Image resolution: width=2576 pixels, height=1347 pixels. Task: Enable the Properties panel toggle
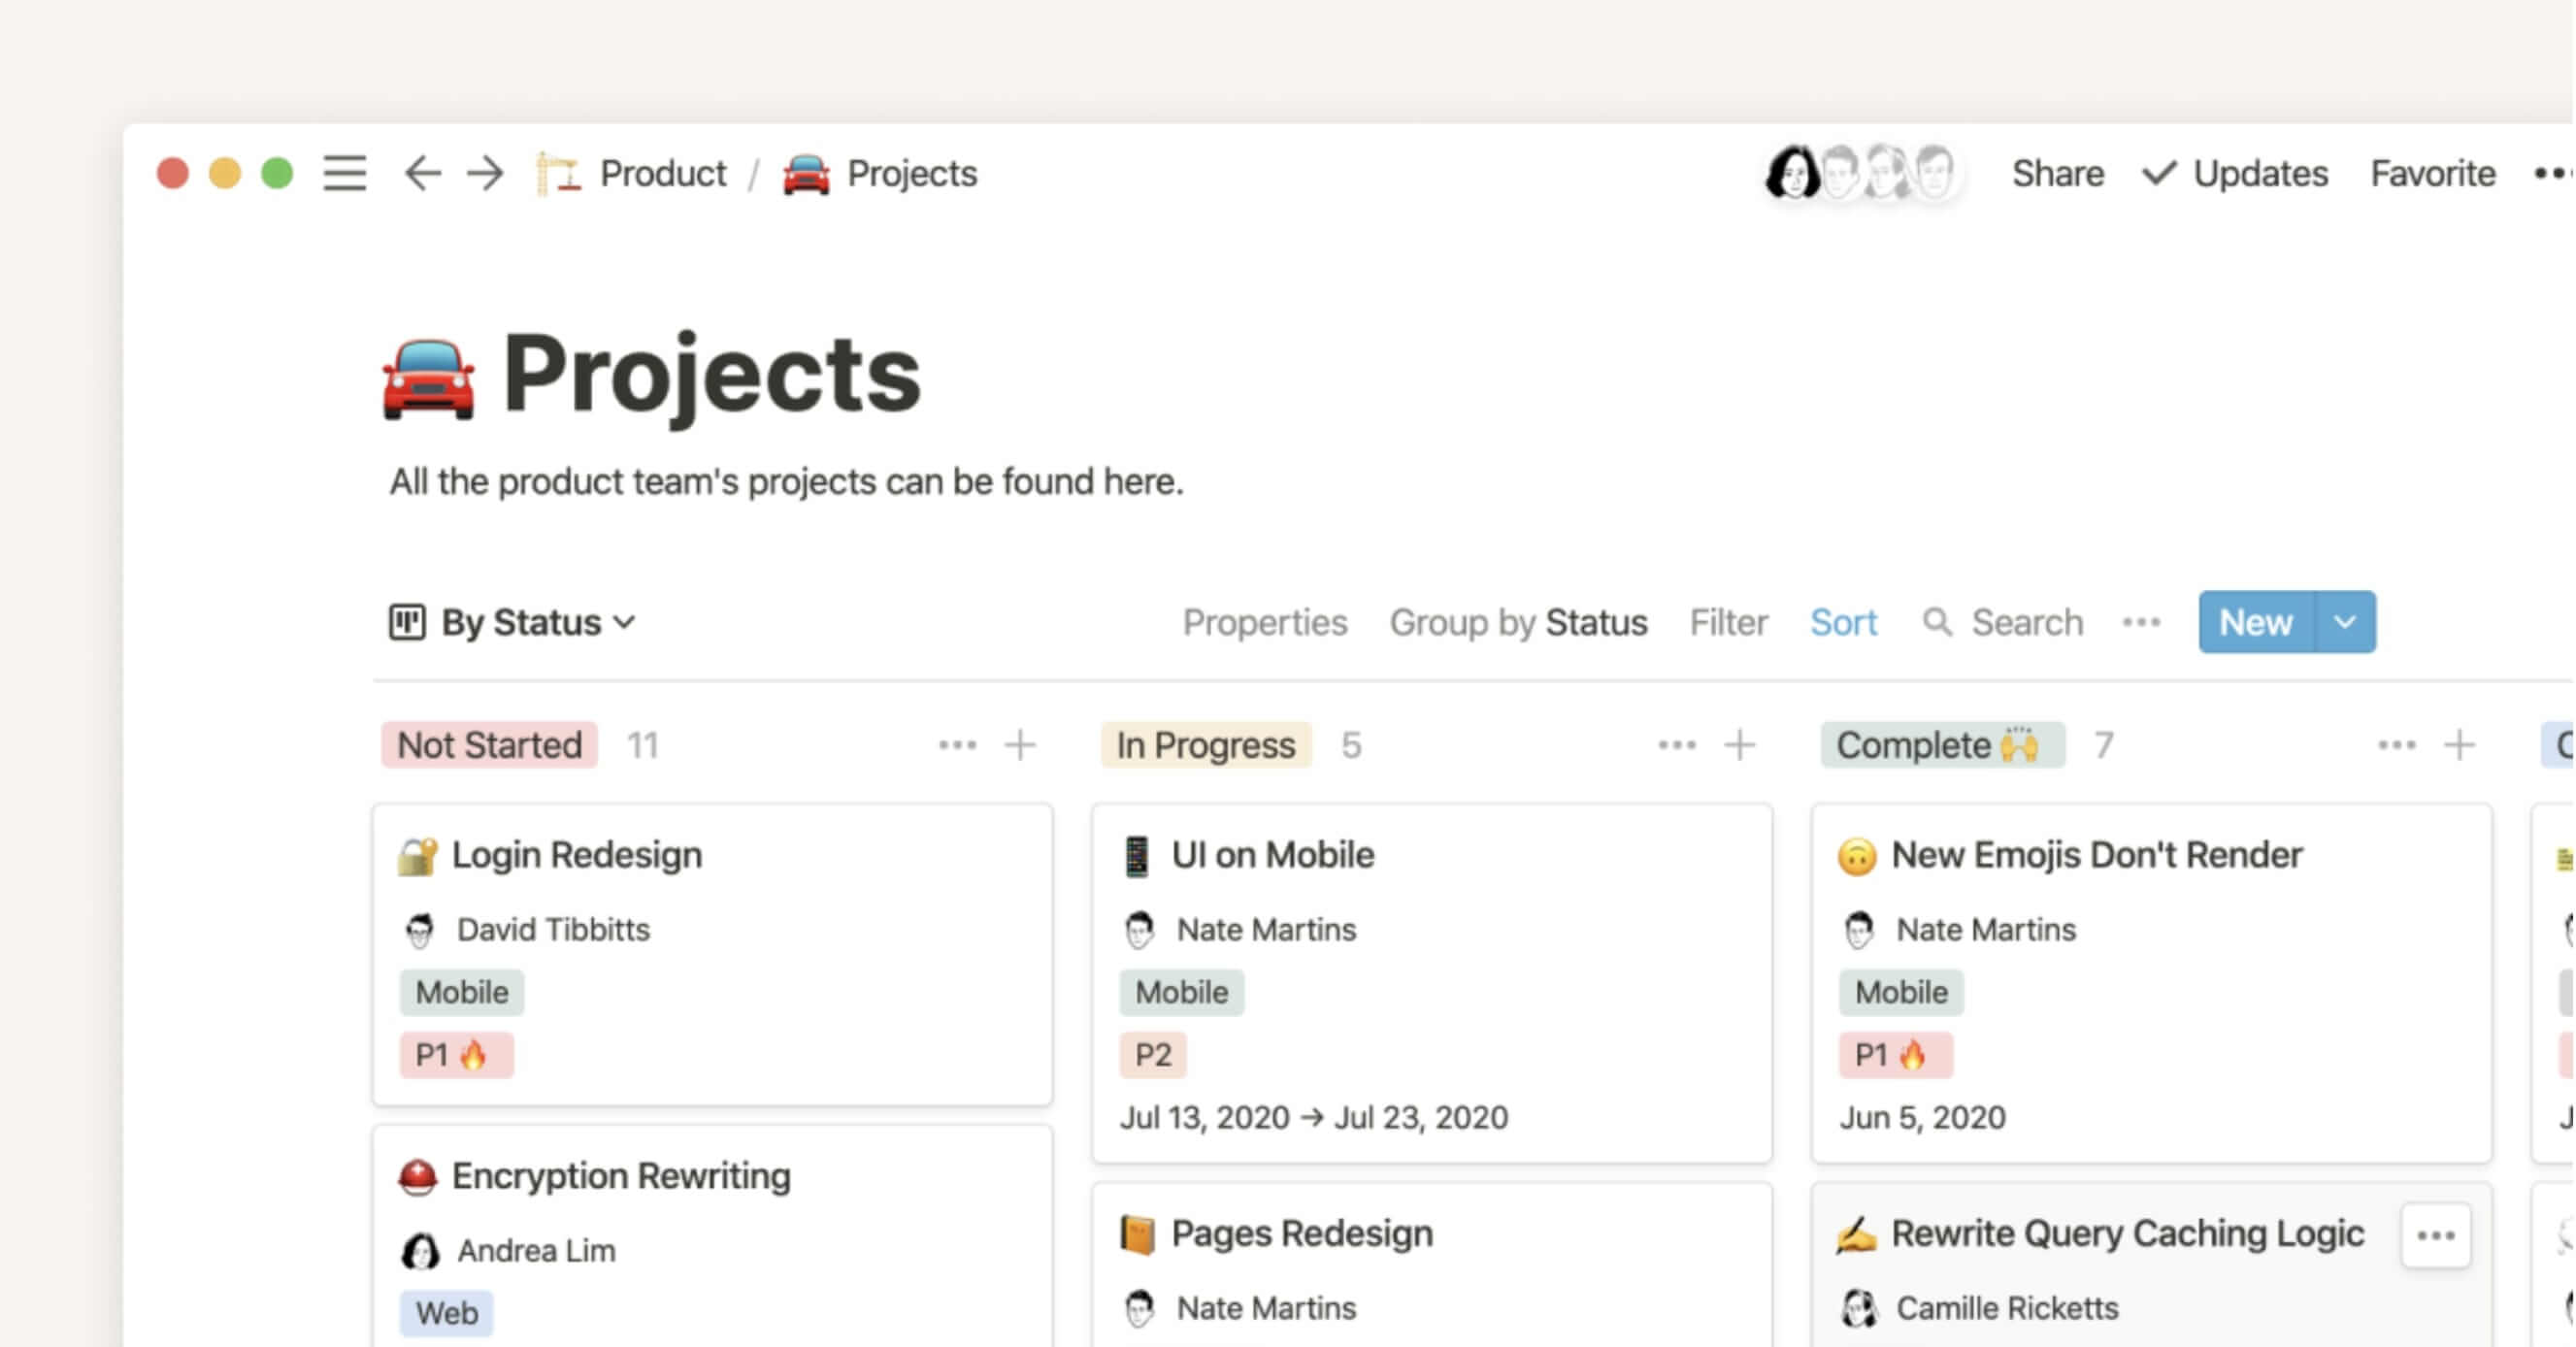click(x=1268, y=620)
